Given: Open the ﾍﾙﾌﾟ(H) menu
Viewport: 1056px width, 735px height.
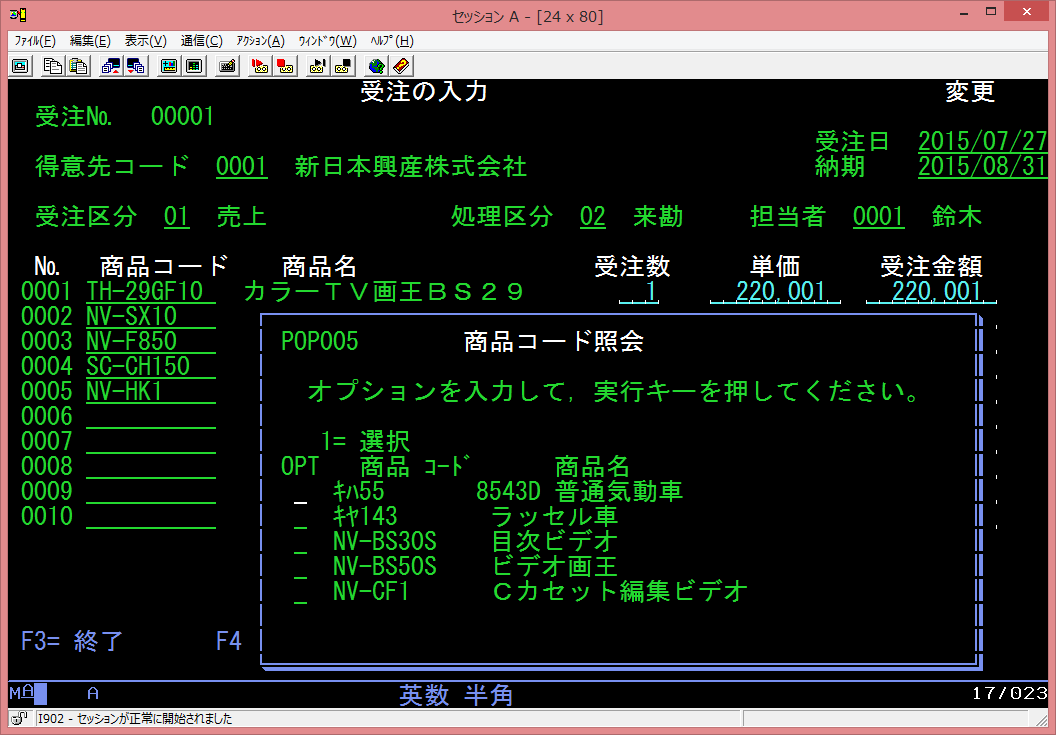Looking at the screenshot, I should (391, 41).
